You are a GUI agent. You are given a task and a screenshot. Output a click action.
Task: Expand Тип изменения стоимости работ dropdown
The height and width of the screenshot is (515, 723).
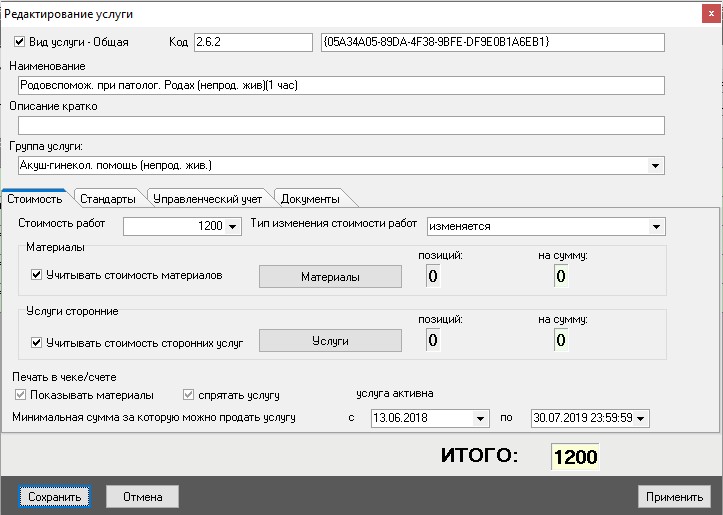pyautogui.click(x=656, y=227)
